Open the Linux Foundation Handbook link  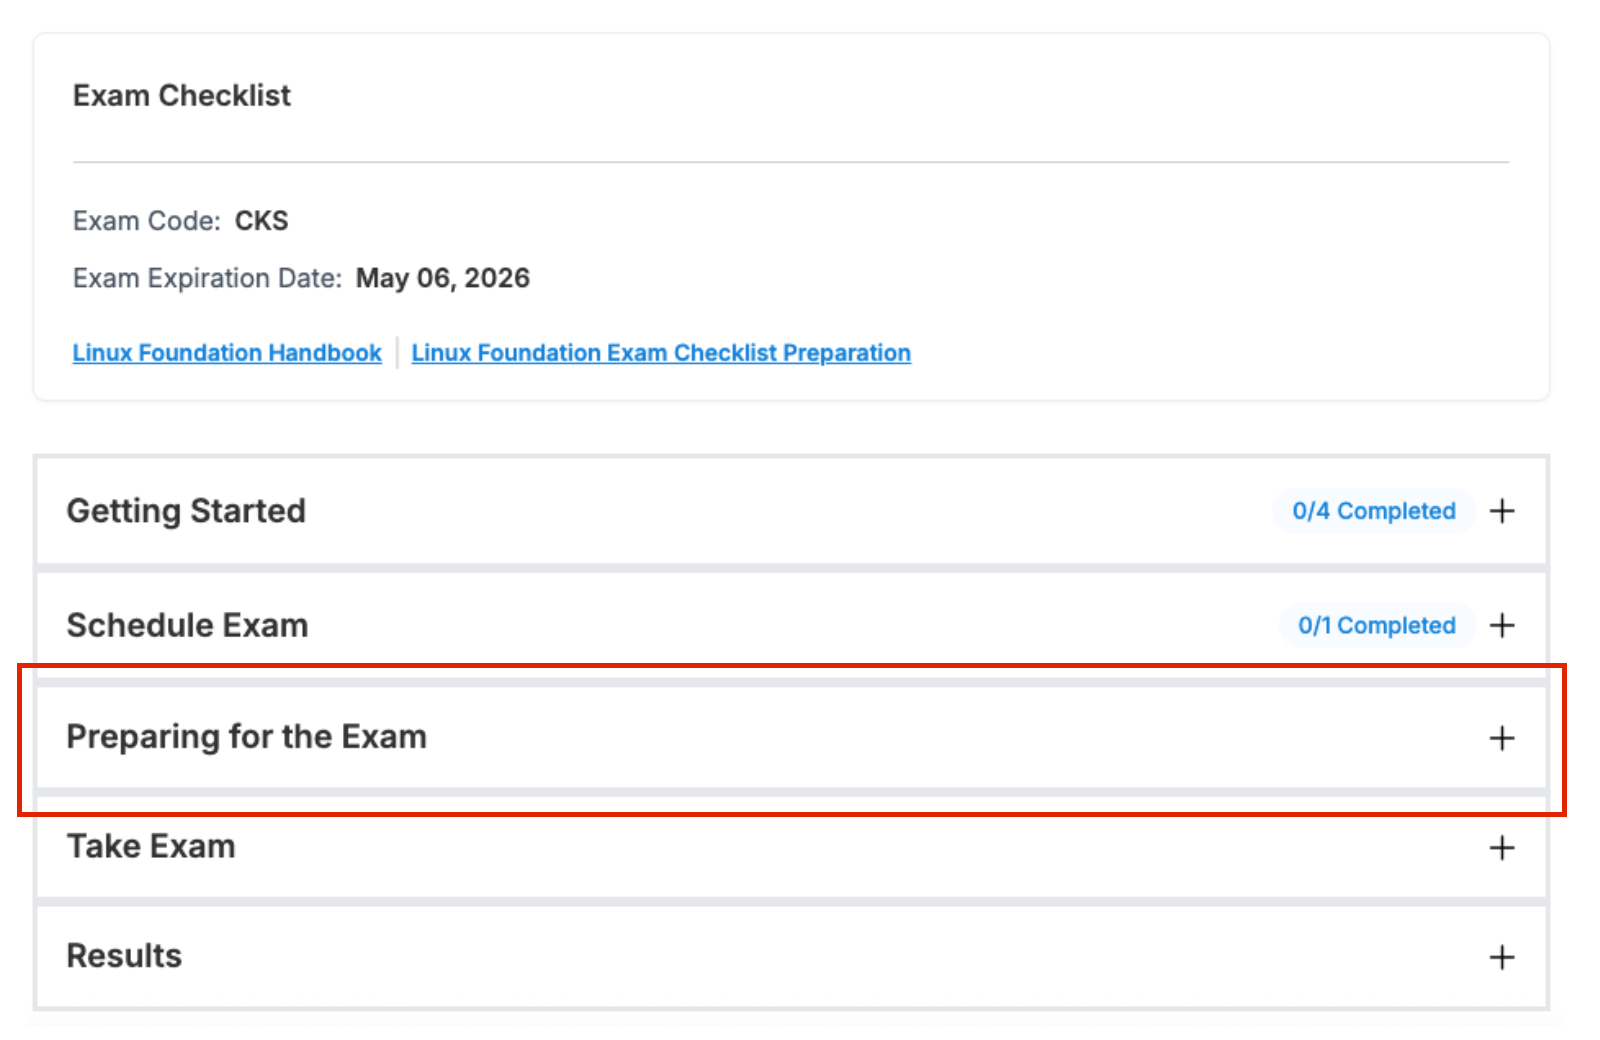[227, 353]
